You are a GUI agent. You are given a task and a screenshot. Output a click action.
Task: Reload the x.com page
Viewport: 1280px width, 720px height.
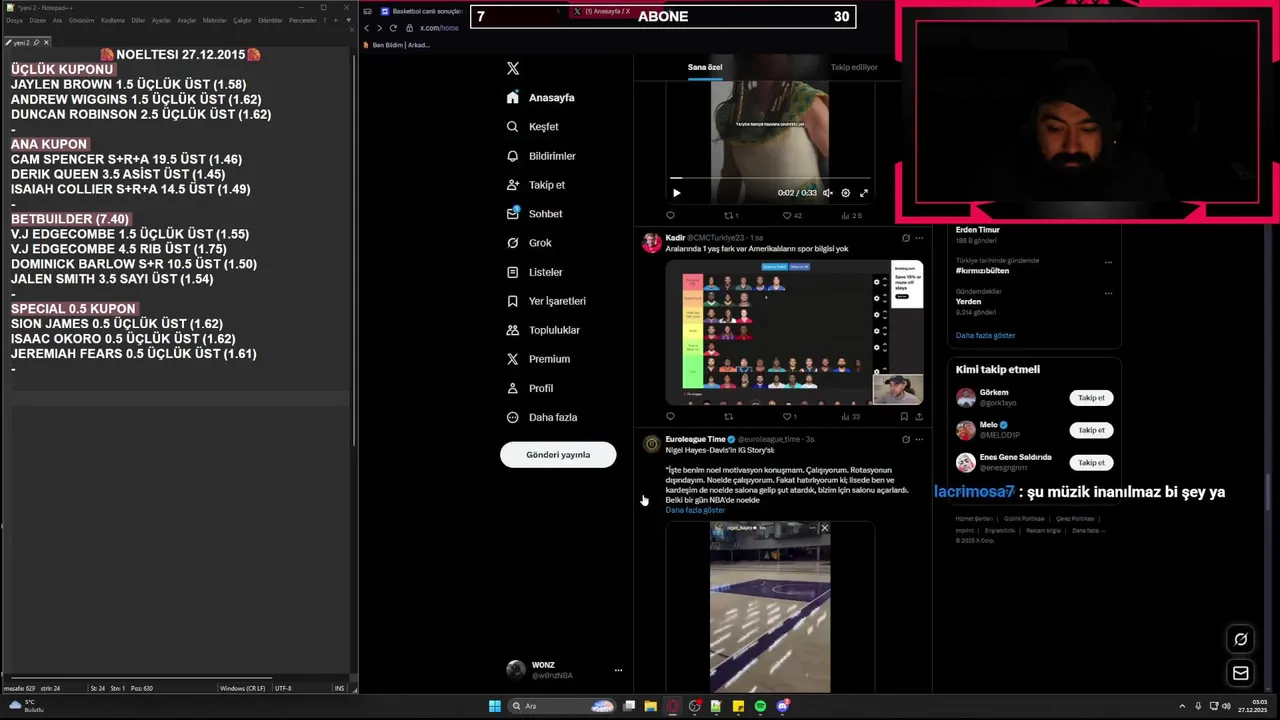(393, 28)
